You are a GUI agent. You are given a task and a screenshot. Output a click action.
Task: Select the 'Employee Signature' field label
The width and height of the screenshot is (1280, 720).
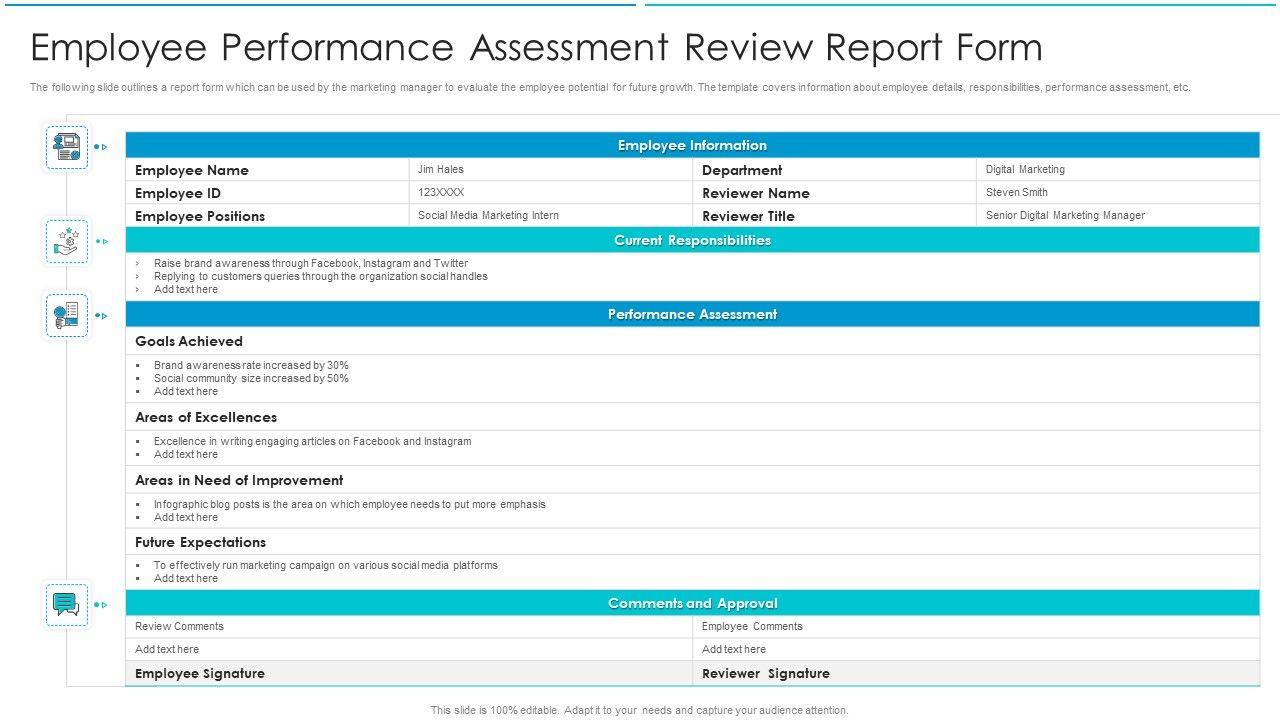(x=200, y=673)
